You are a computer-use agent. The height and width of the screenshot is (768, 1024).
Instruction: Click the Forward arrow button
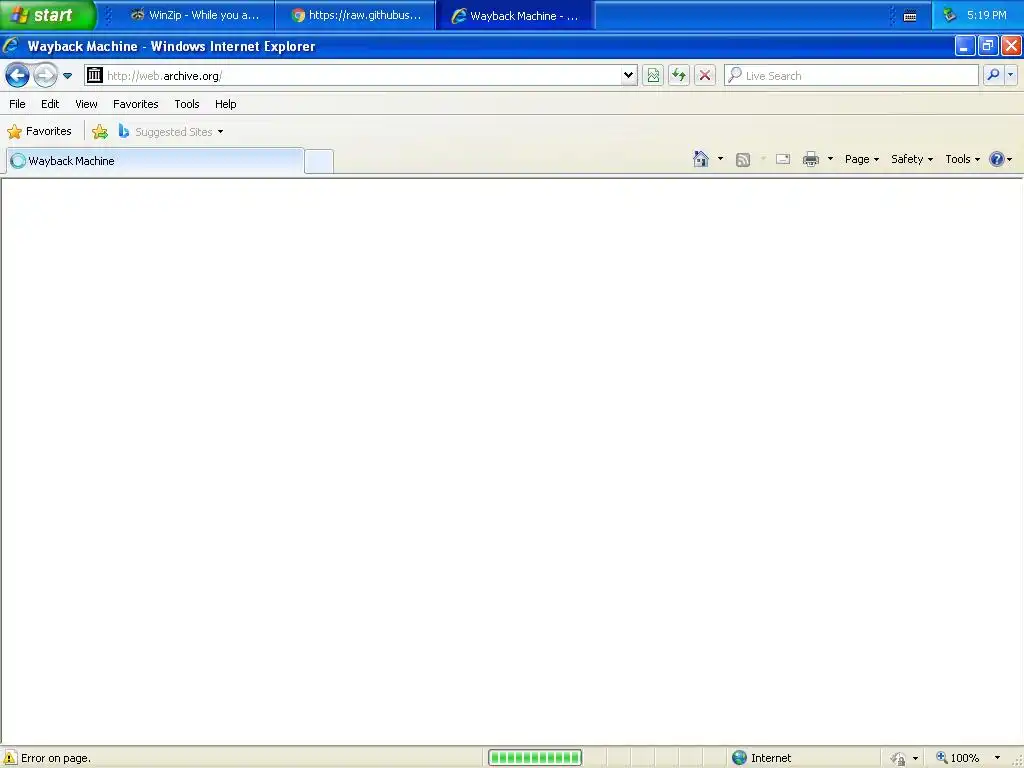tap(45, 76)
